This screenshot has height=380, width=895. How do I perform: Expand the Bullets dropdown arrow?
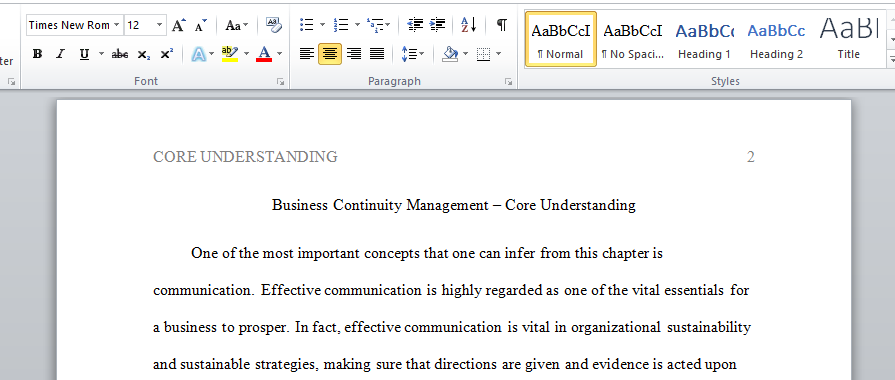(x=322, y=25)
